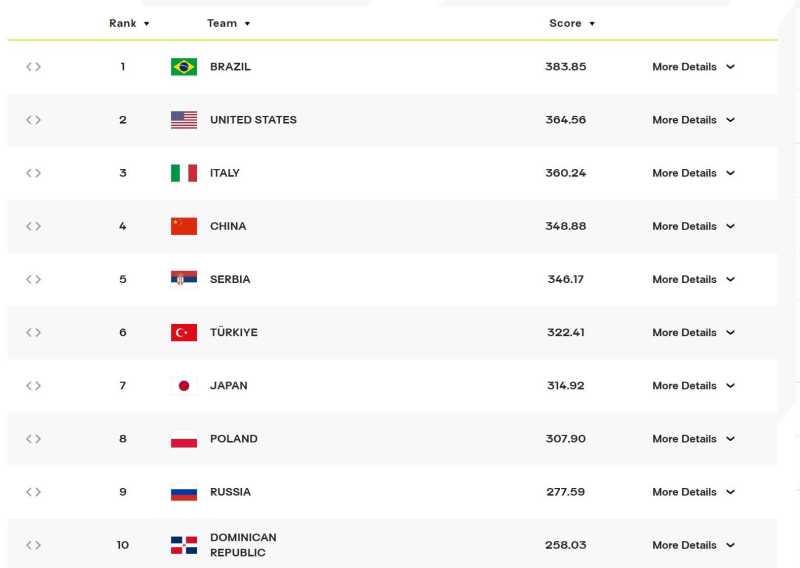Expand More Details for Brazil

pyautogui.click(x=693, y=67)
